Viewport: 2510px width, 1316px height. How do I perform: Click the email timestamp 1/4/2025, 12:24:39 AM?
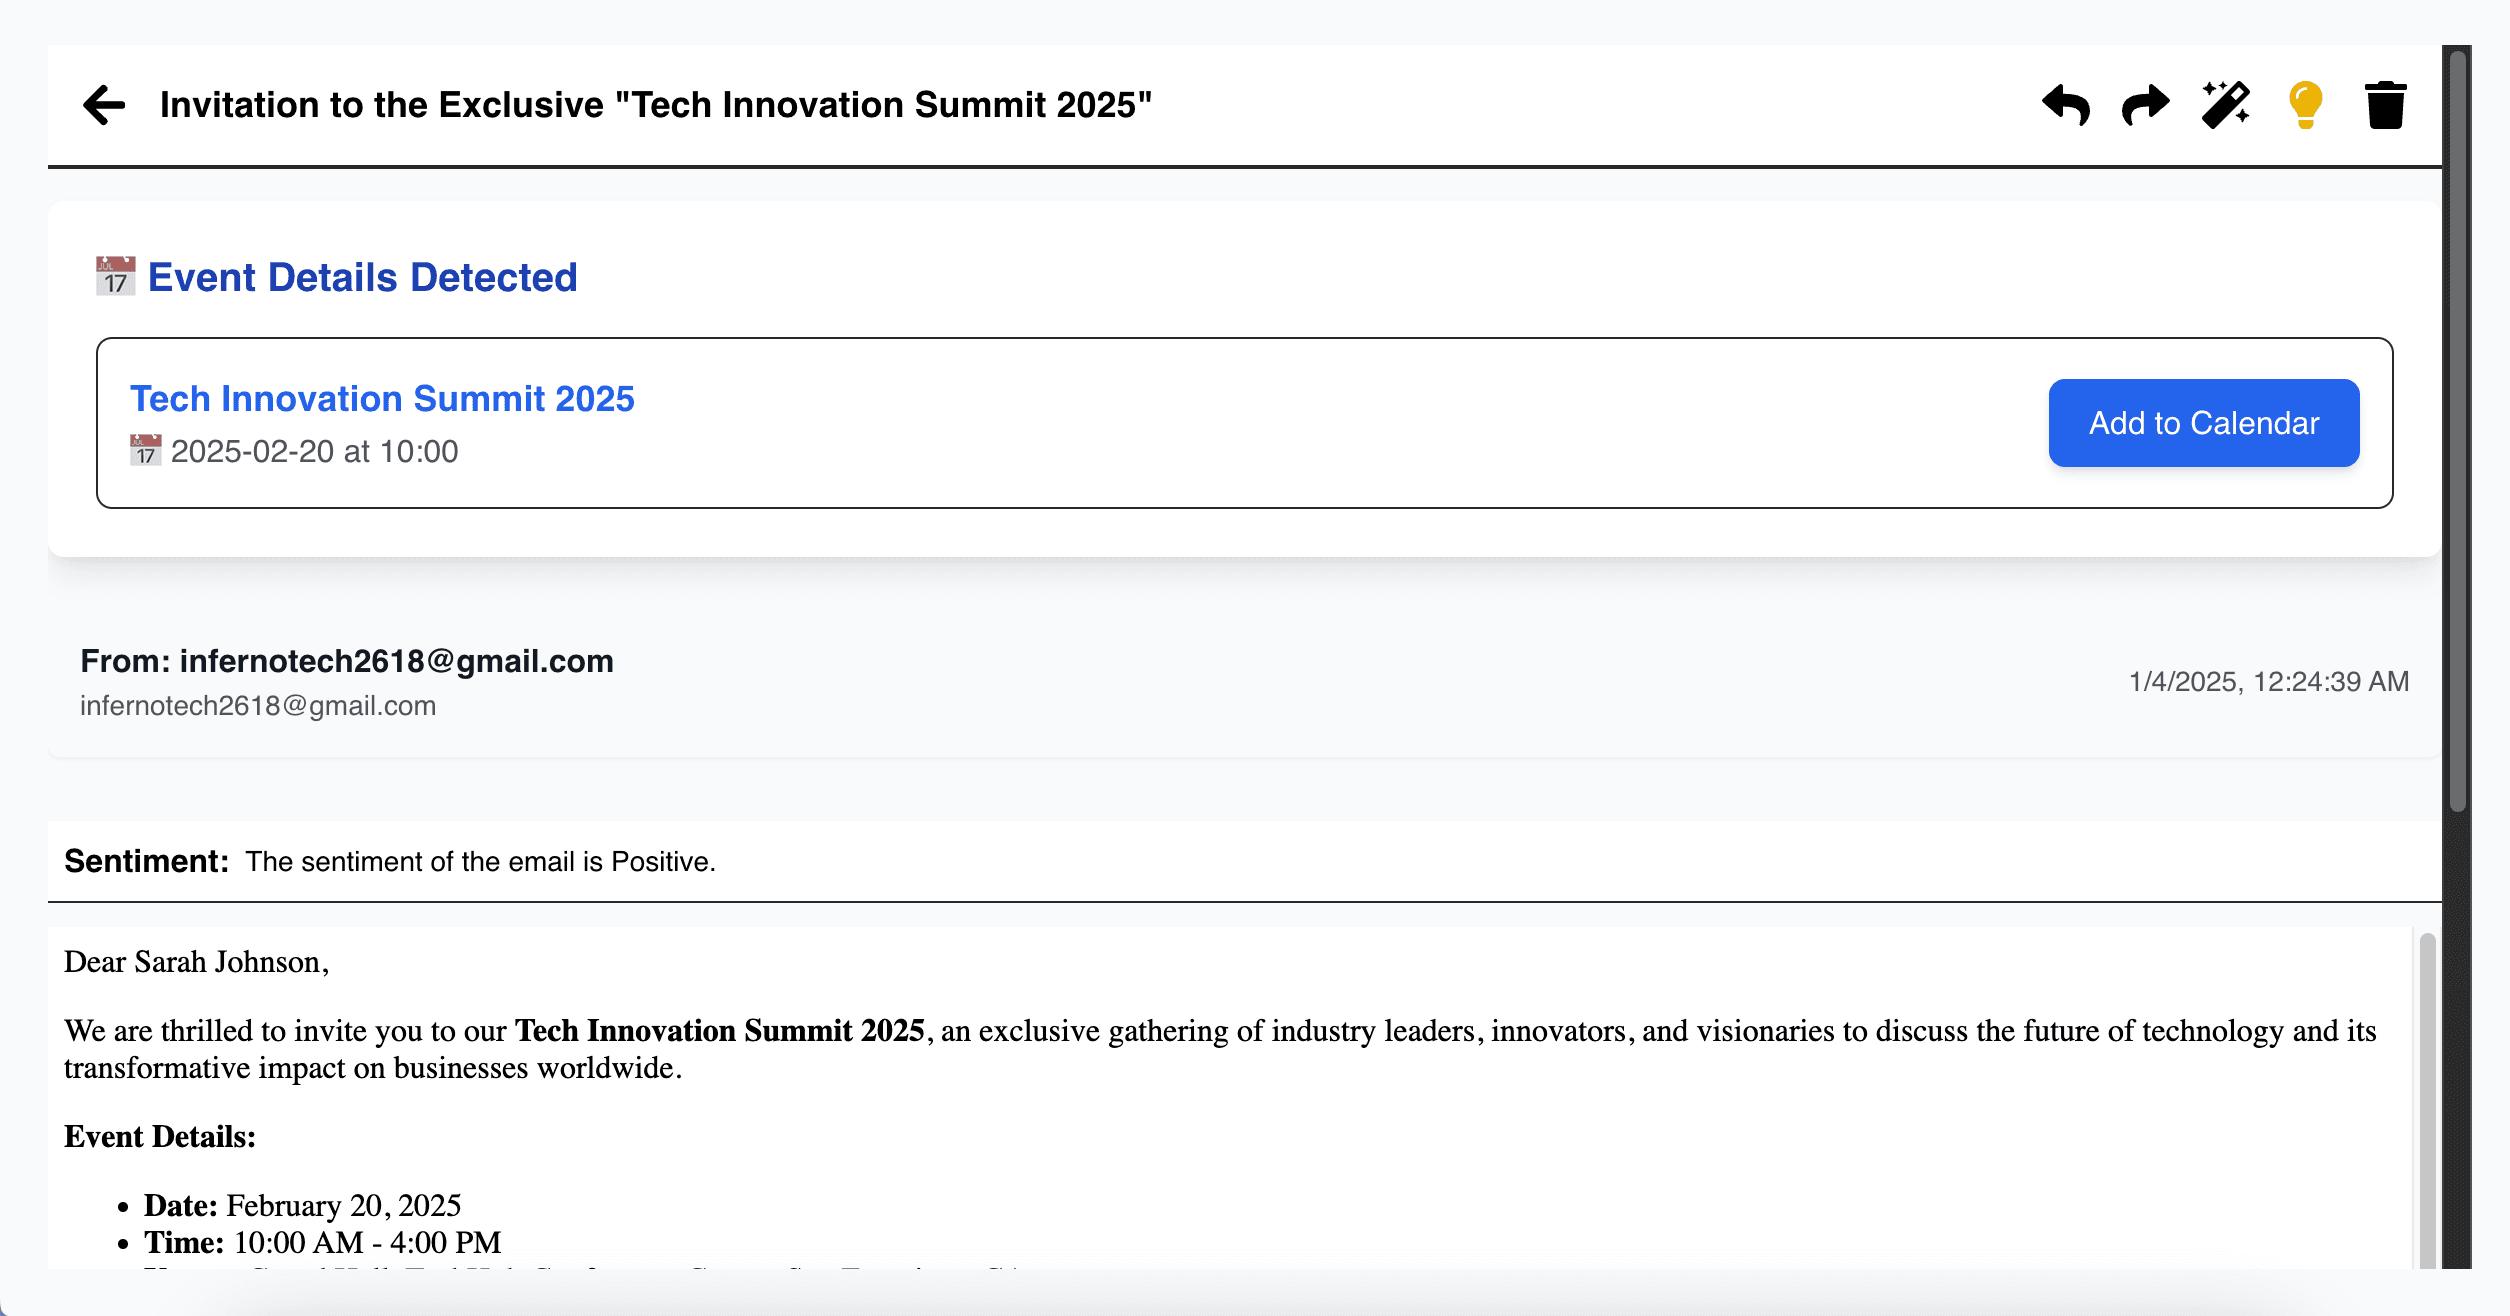tap(2268, 682)
